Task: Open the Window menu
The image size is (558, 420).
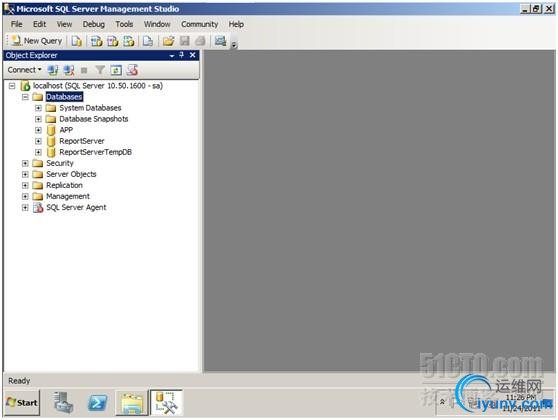Action: (157, 24)
